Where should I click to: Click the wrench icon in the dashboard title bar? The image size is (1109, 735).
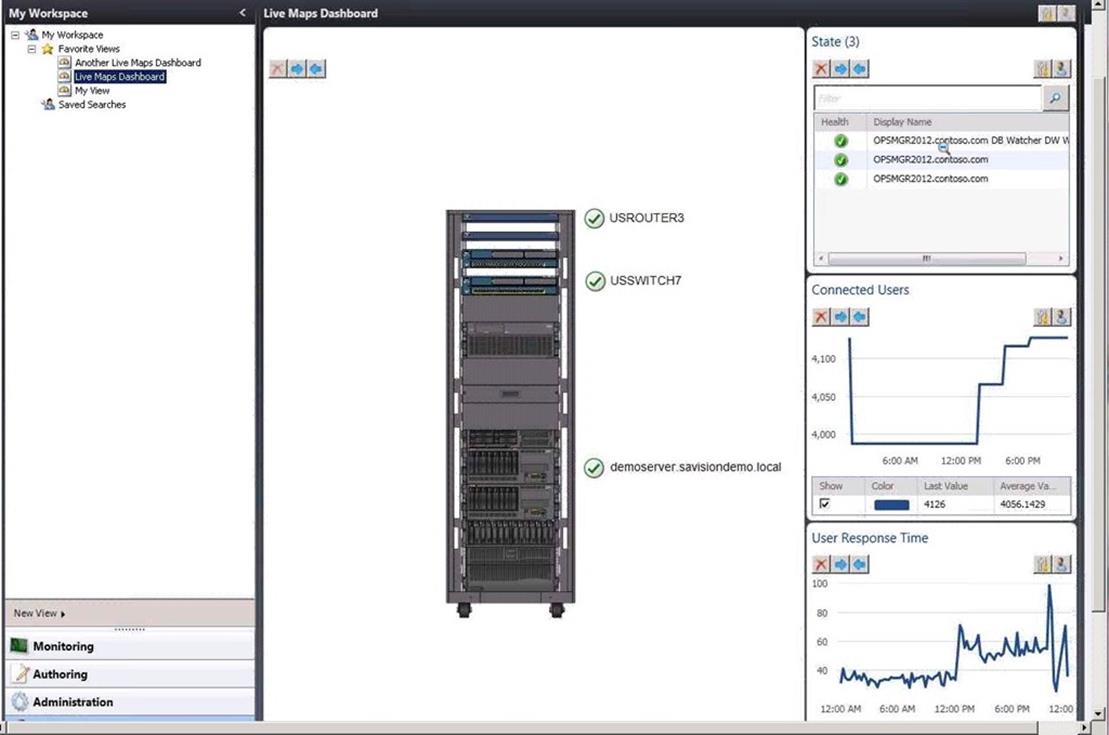(x=1047, y=13)
